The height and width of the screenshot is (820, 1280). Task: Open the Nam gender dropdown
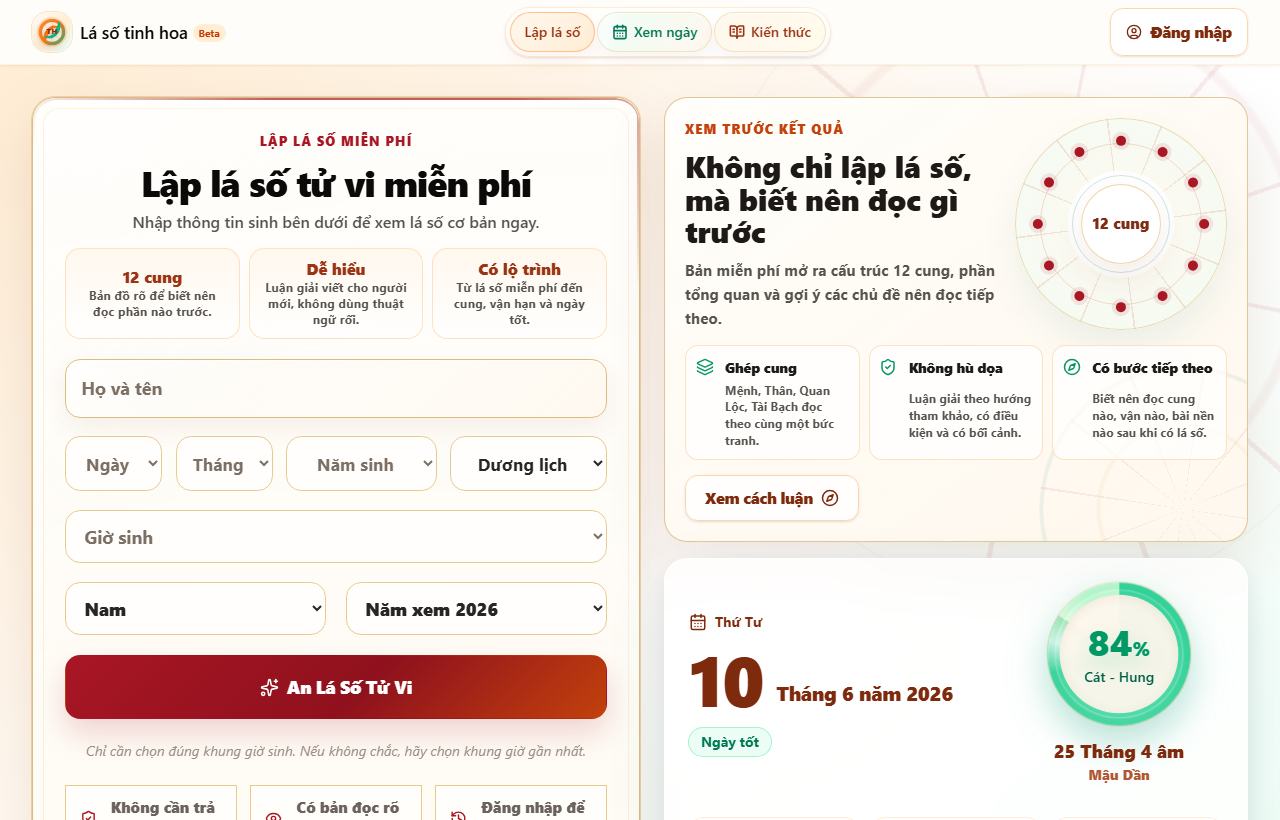tap(196, 609)
